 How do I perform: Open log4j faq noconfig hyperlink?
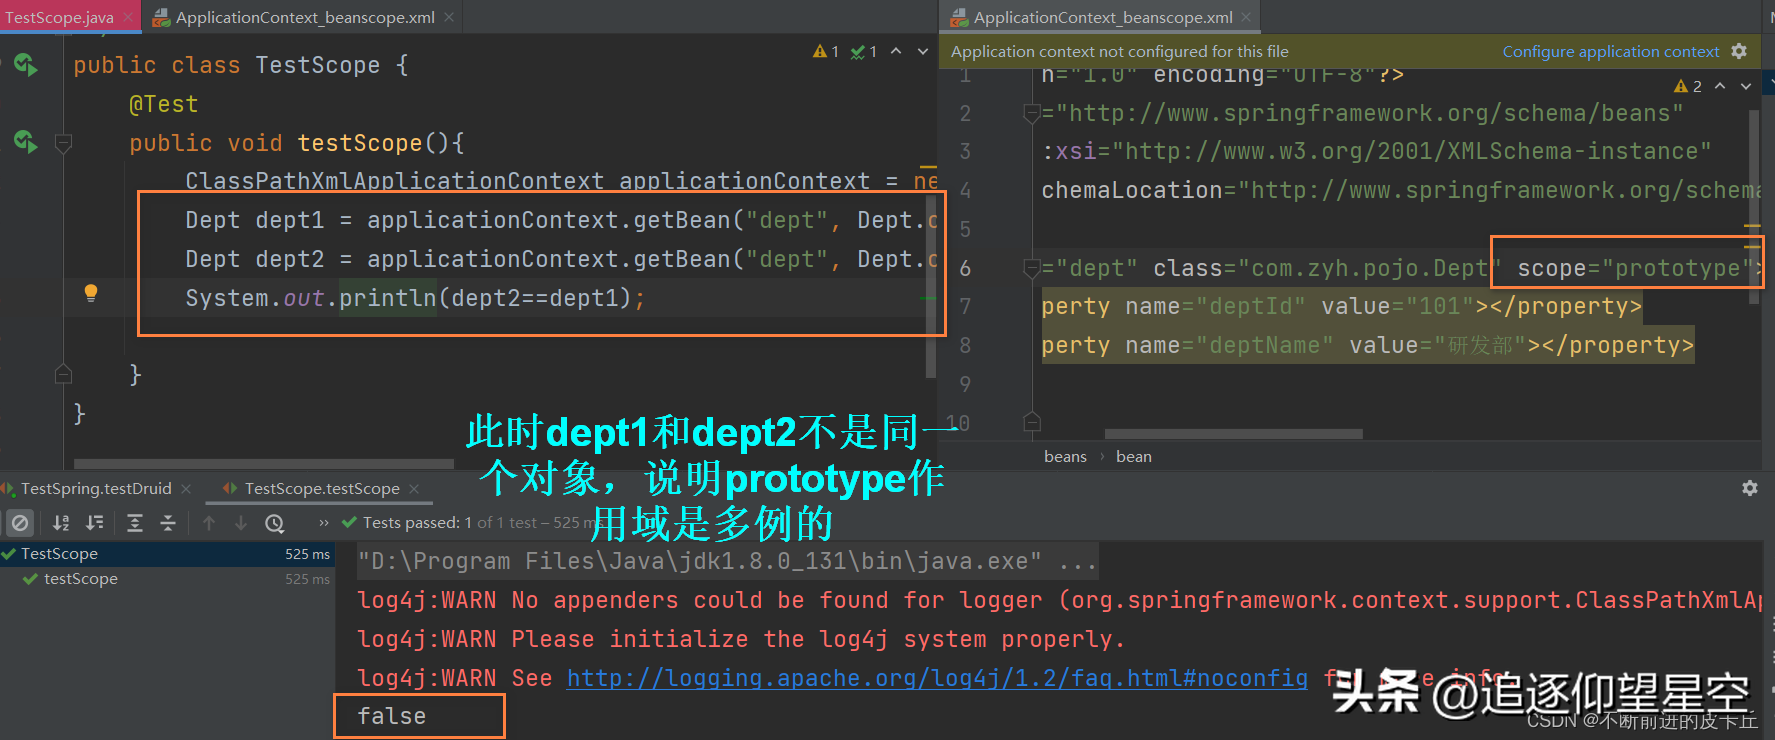point(937,678)
